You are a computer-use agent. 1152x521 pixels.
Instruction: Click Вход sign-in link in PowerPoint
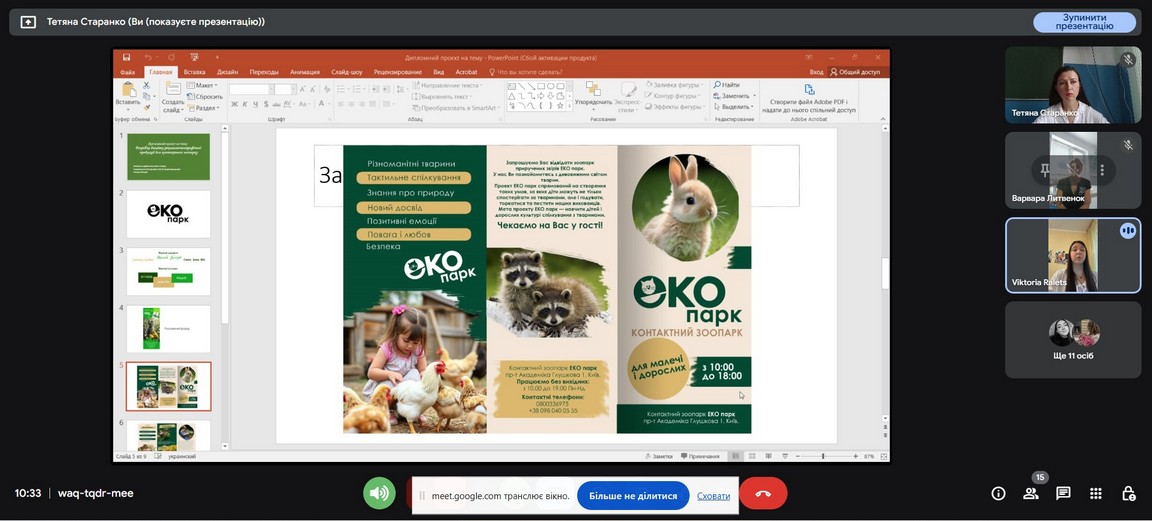click(x=816, y=72)
